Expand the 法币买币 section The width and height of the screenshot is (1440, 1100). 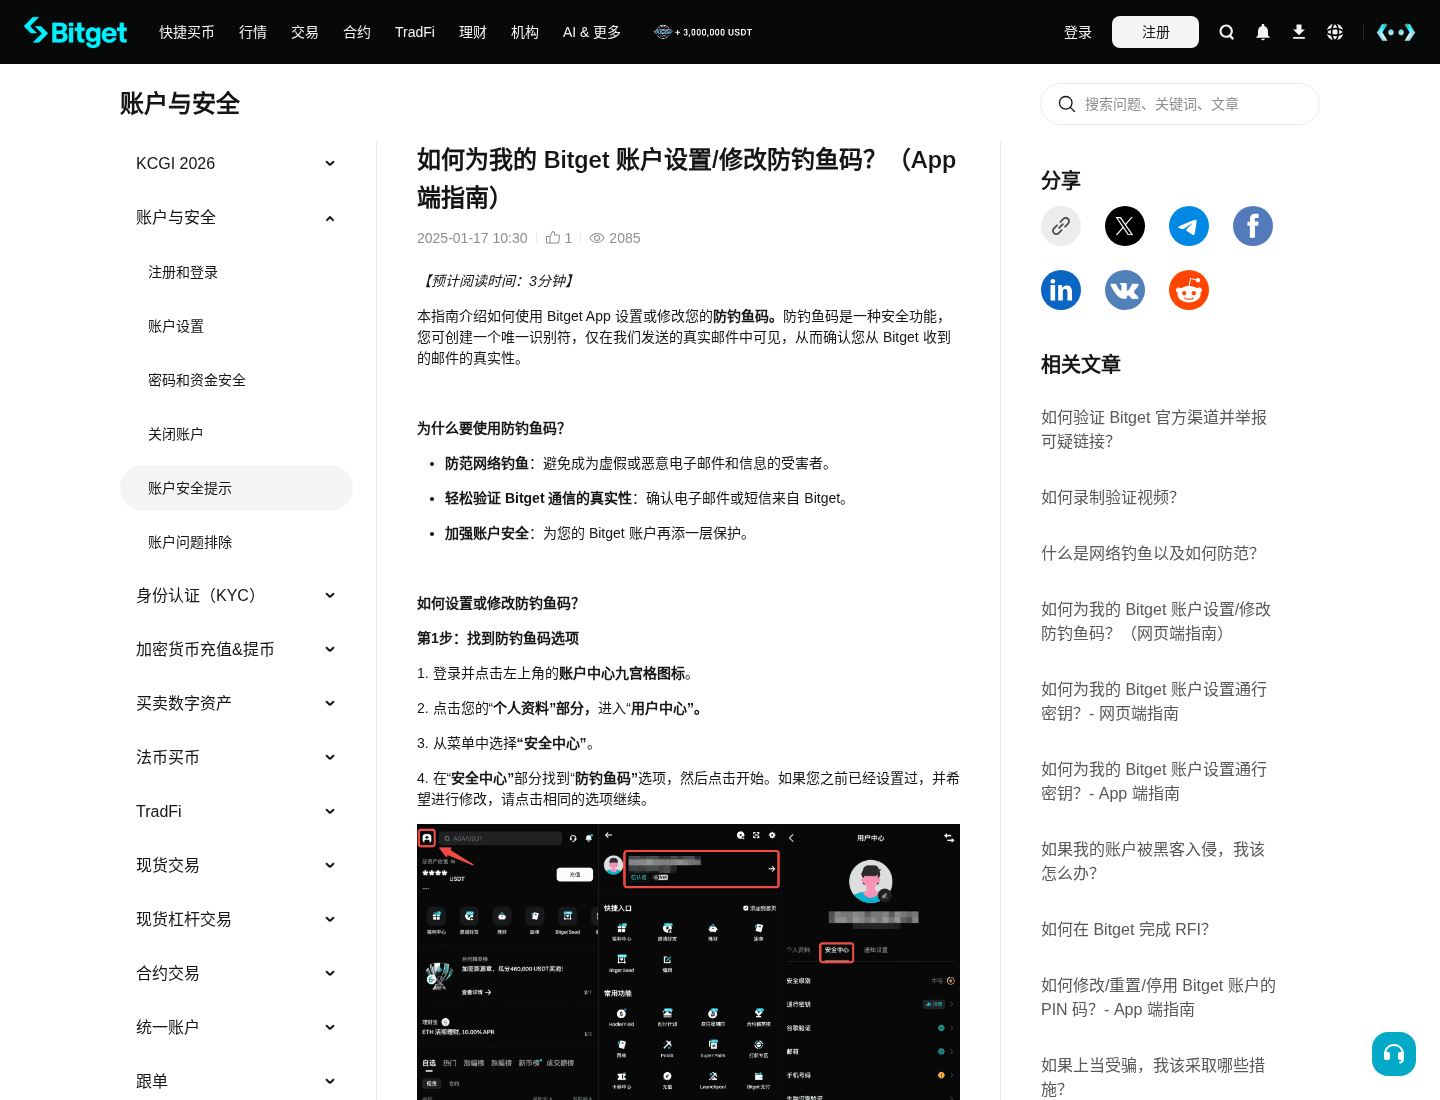[236, 757]
